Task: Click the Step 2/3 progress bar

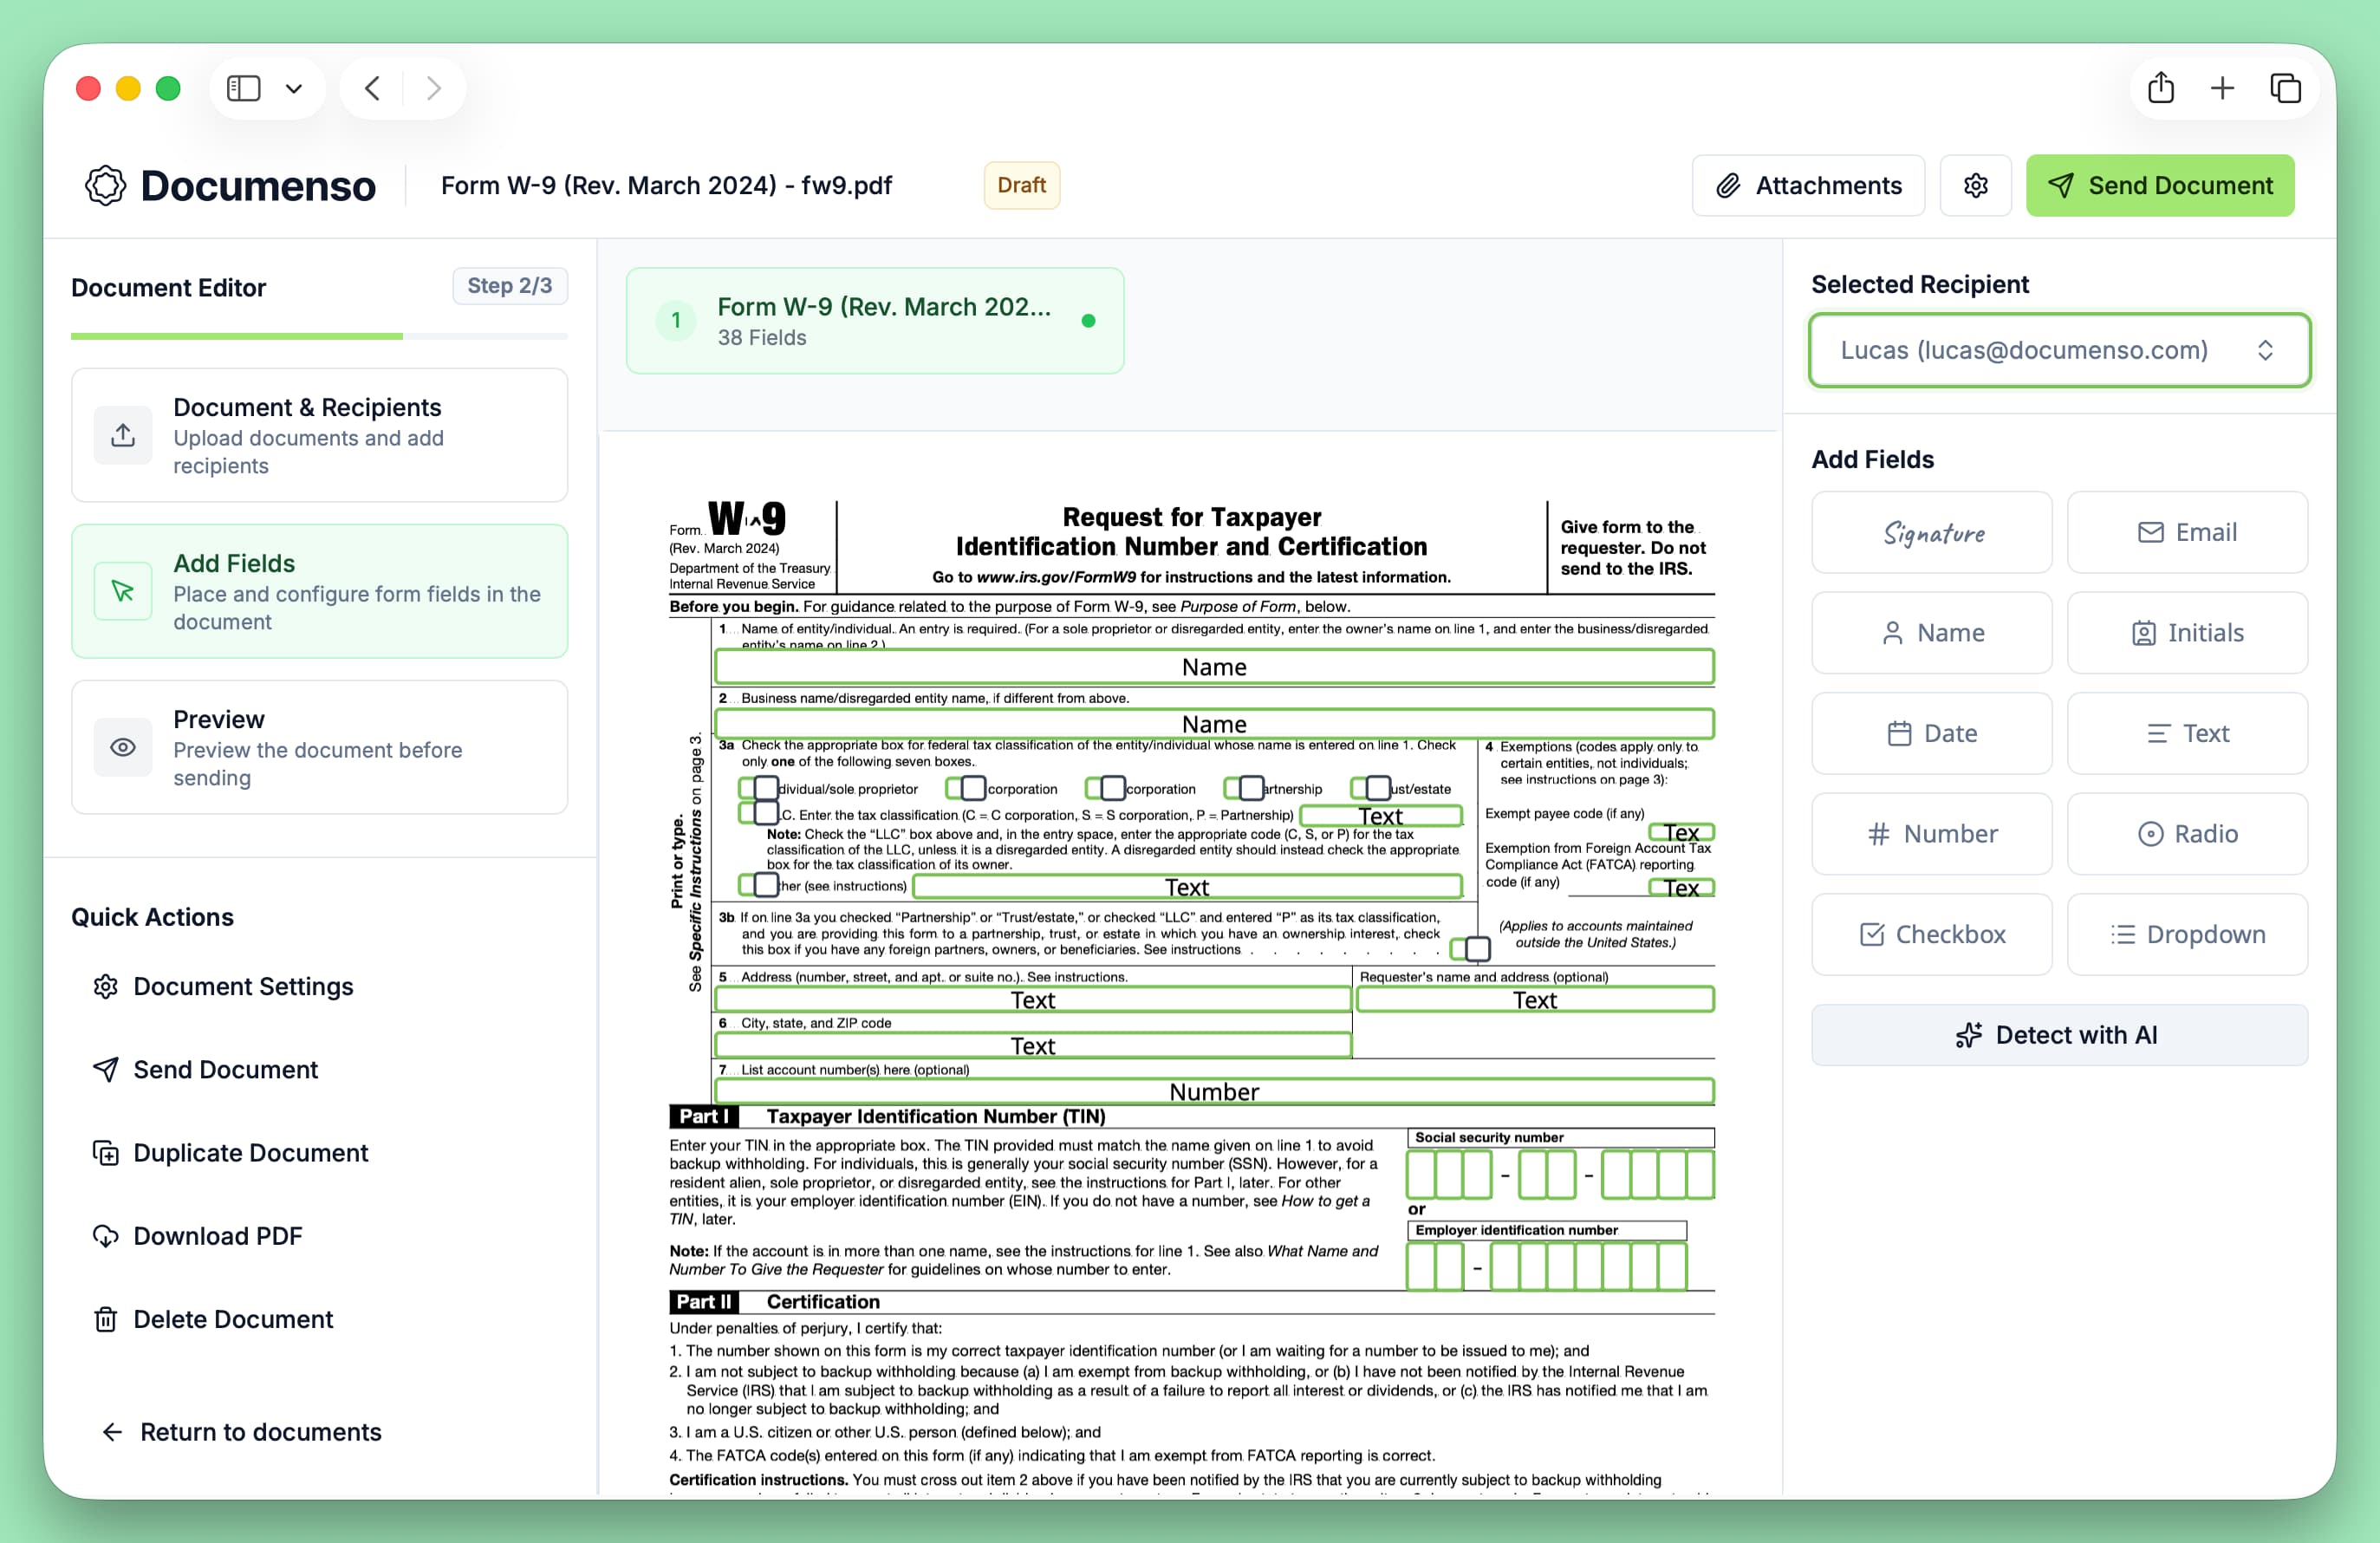Action: pos(319,337)
